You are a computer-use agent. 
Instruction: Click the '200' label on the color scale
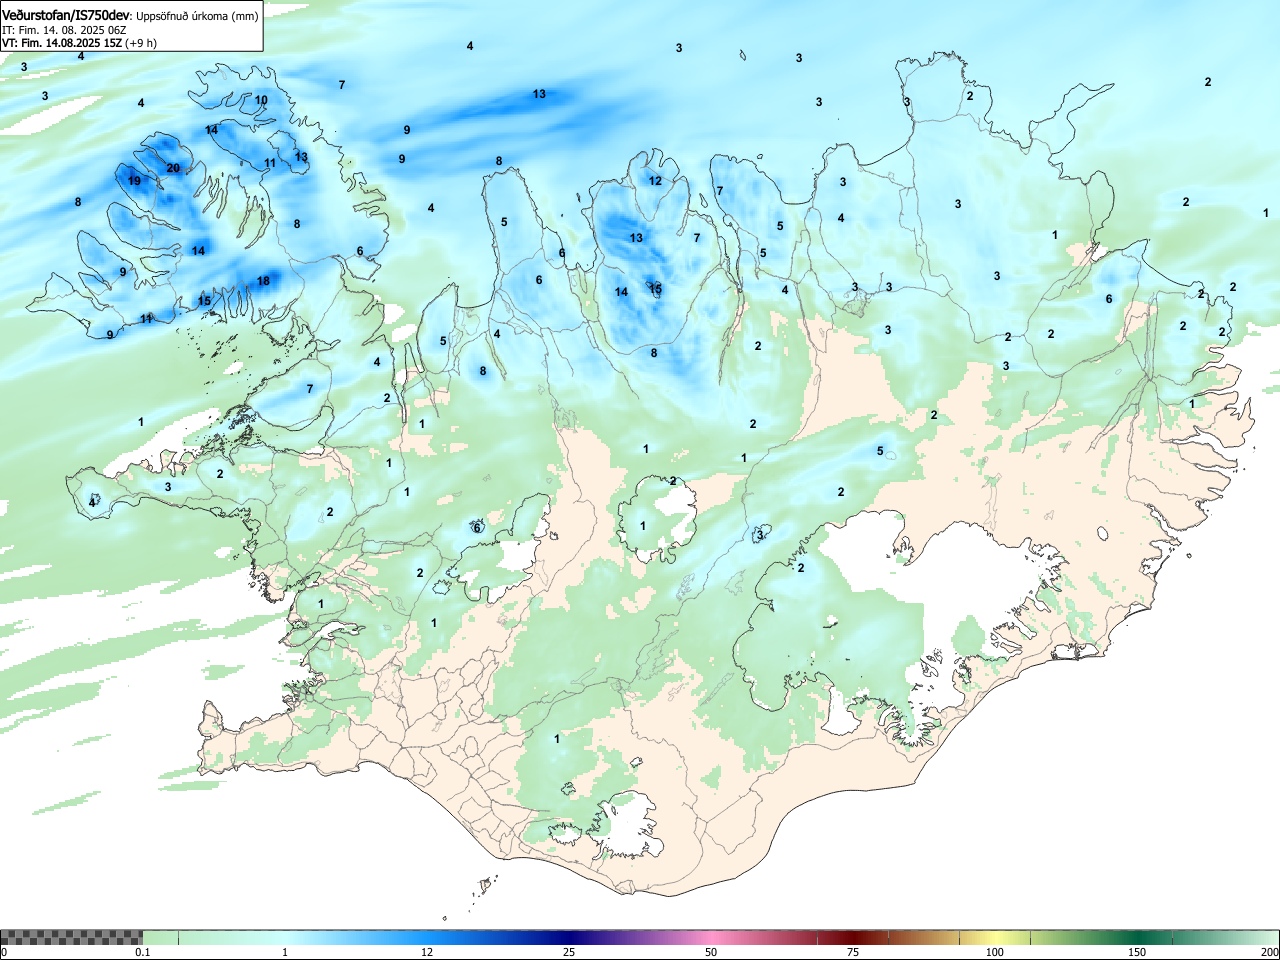[1269, 952]
